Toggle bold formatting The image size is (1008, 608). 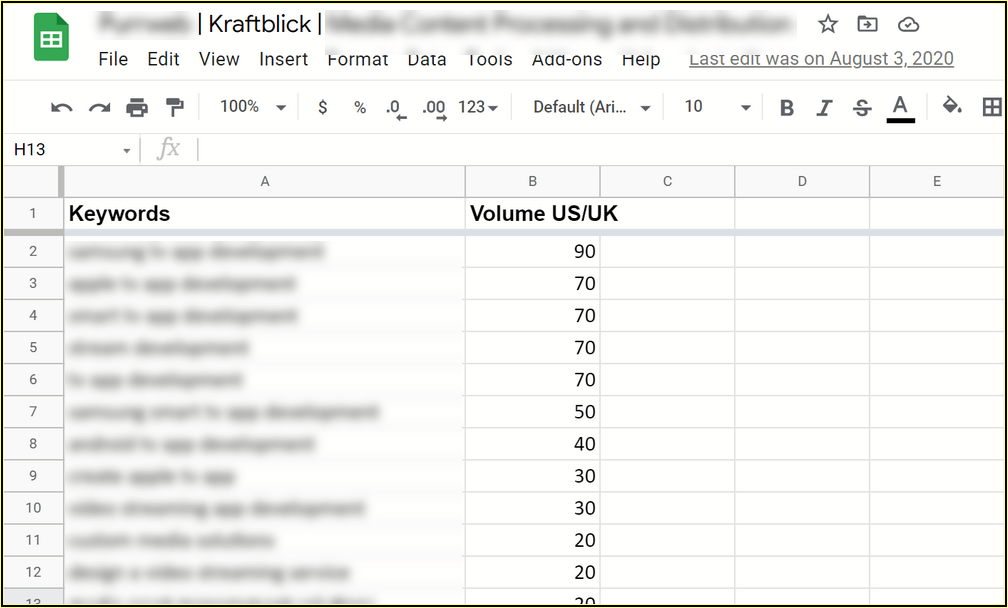787,107
